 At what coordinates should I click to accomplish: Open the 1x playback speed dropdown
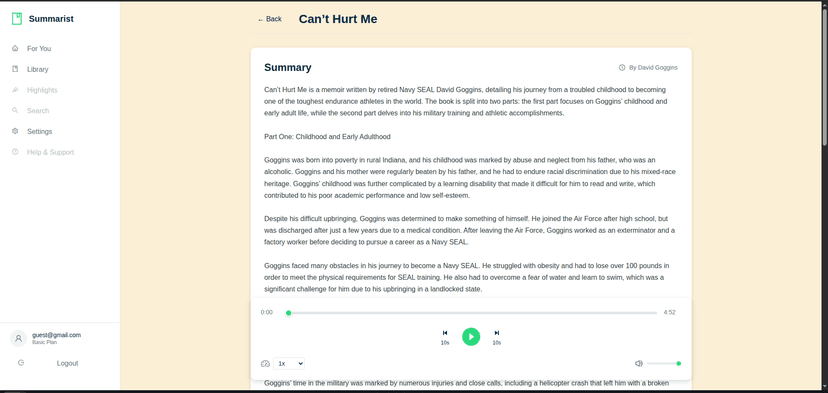click(289, 363)
